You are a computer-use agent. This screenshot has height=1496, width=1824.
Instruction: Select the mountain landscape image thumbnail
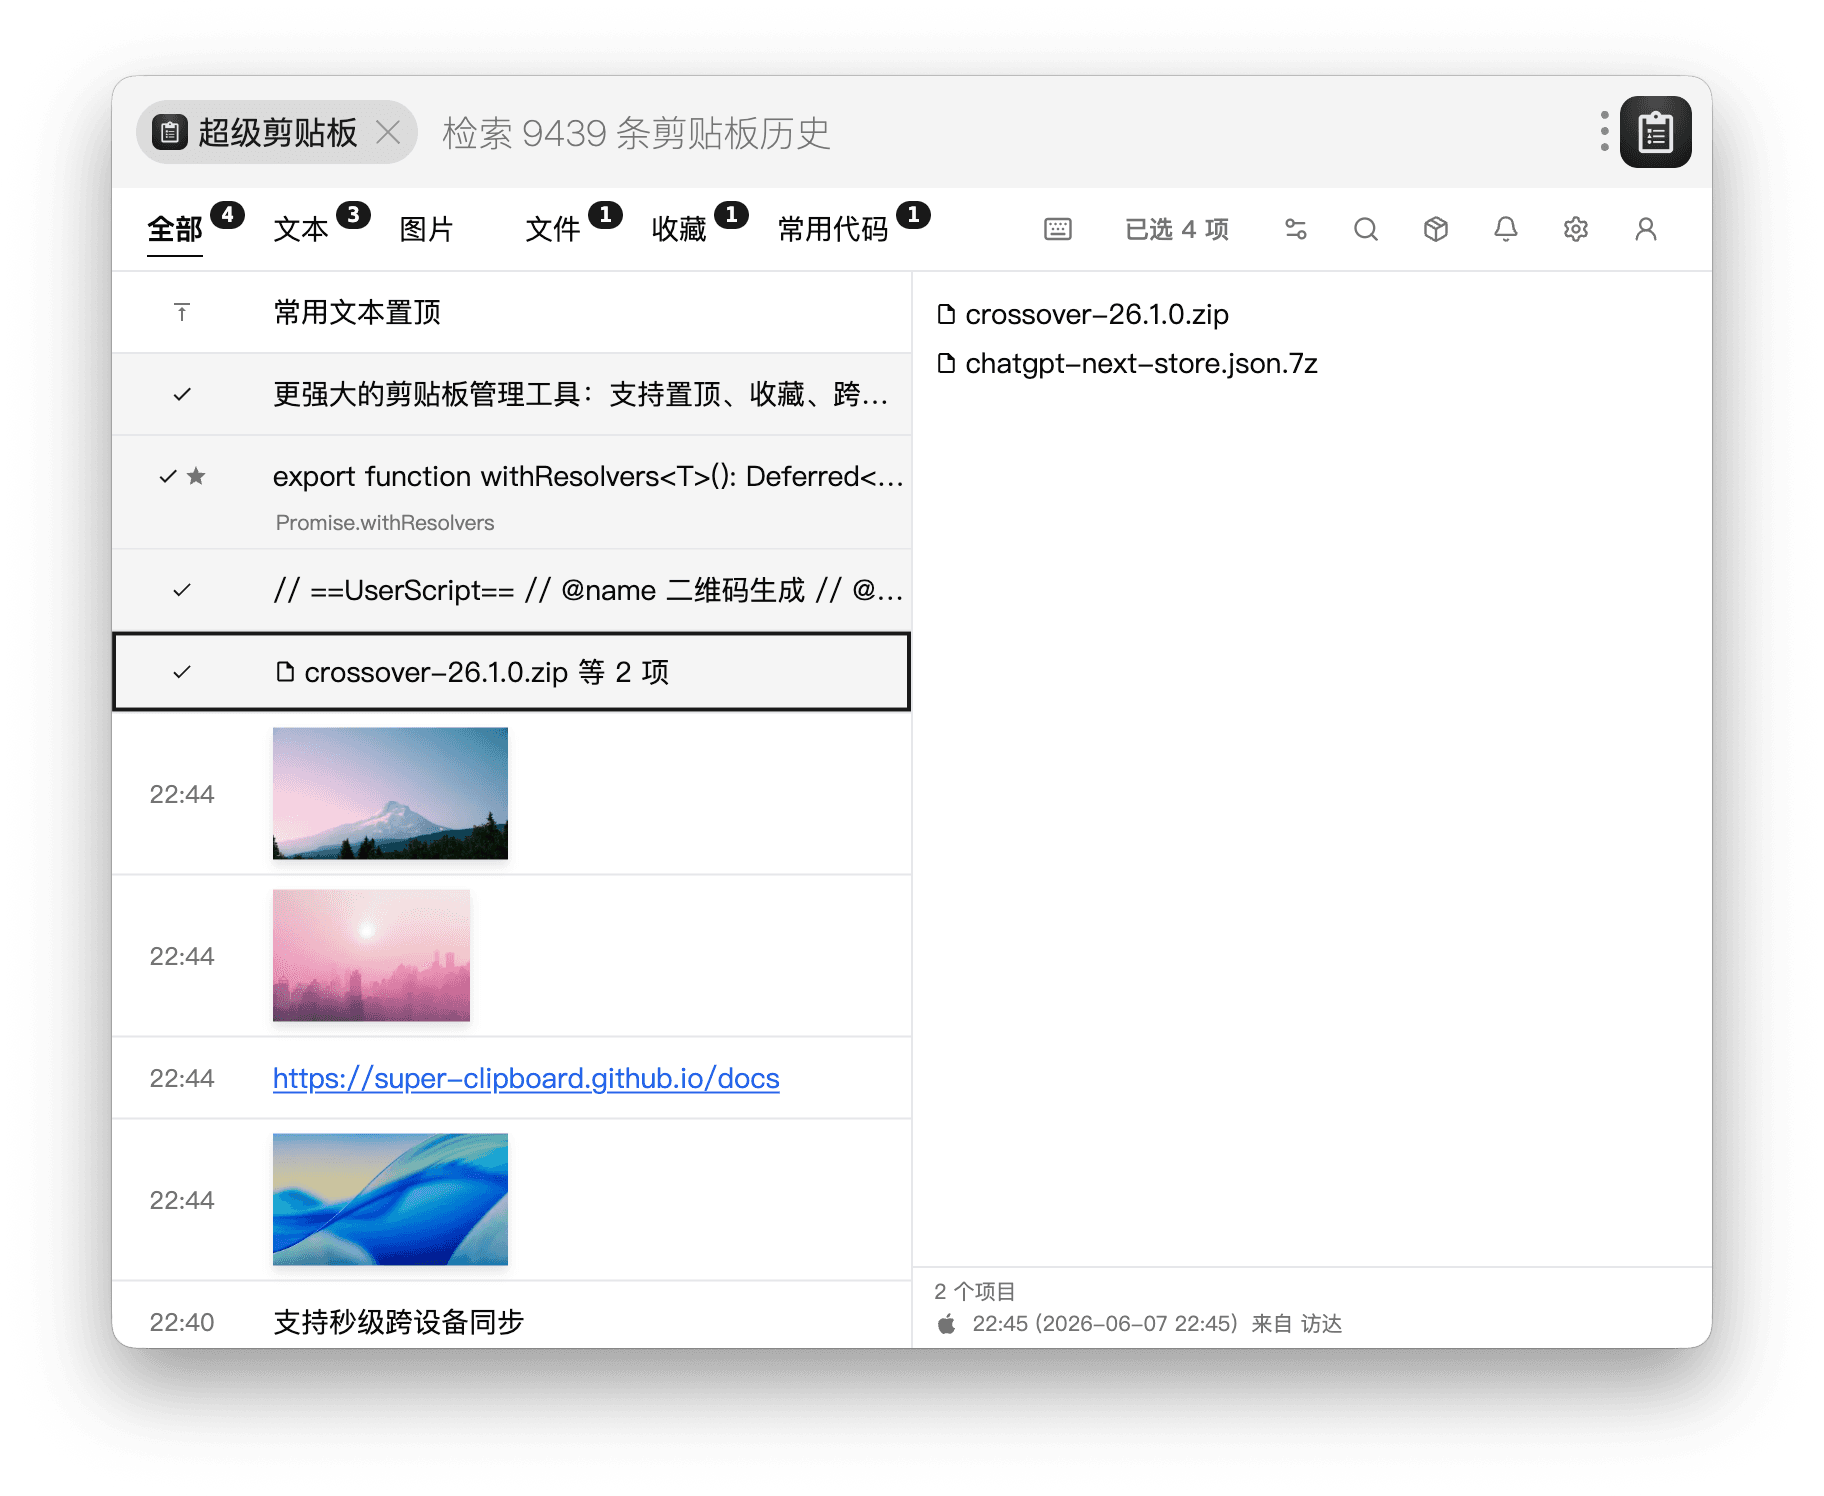pyautogui.click(x=390, y=794)
